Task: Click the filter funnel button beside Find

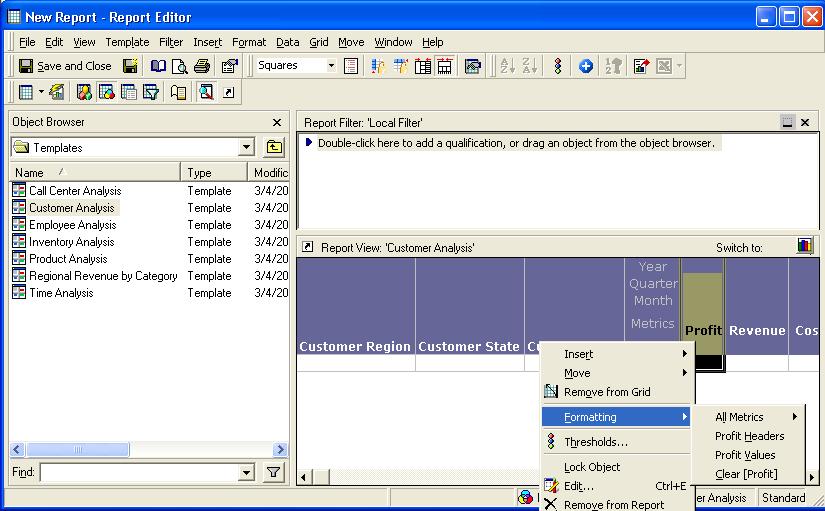Action: (x=274, y=472)
